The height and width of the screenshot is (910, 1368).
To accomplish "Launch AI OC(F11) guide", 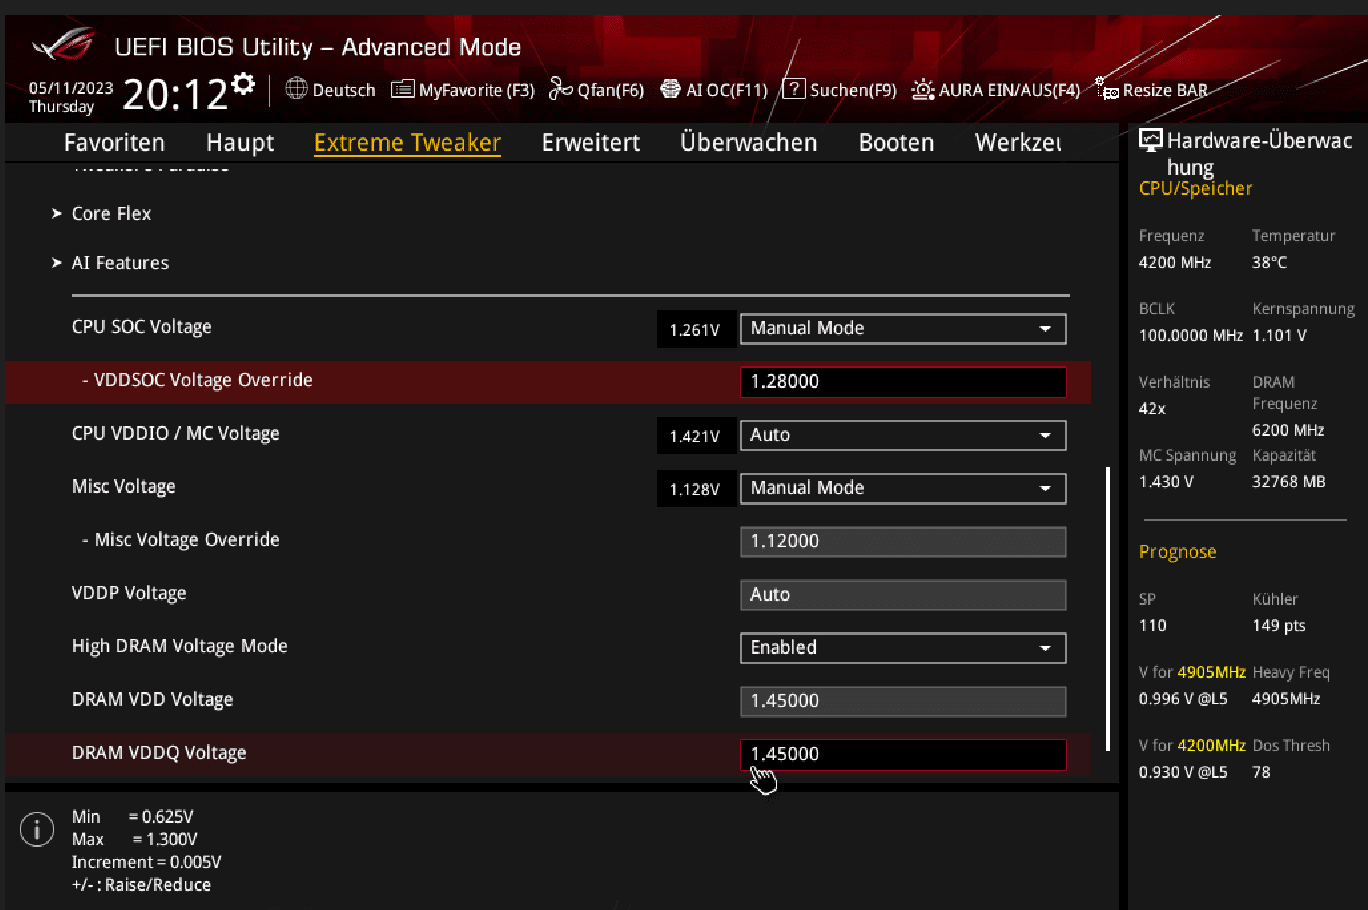I will pos(714,90).
